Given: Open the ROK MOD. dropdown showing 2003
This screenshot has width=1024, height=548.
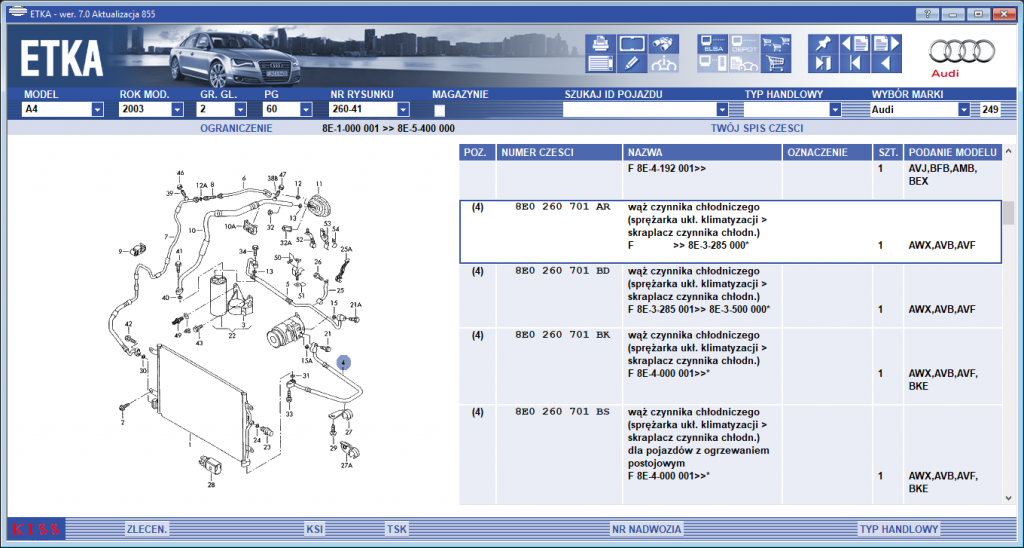Looking at the screenshot, I should [x=177, y=110].
